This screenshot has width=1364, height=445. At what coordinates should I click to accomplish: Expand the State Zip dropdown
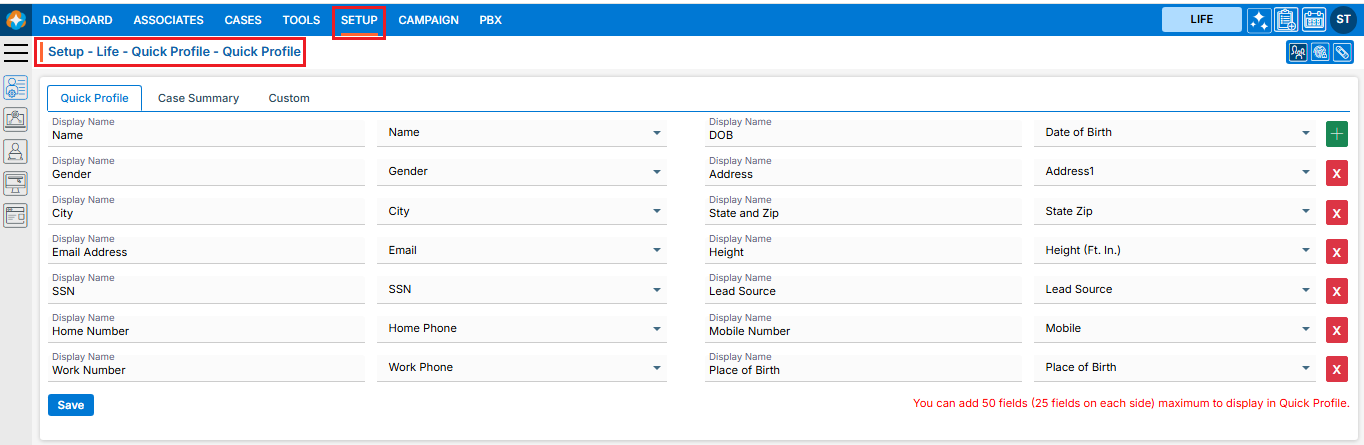(x=1306, y=212)
